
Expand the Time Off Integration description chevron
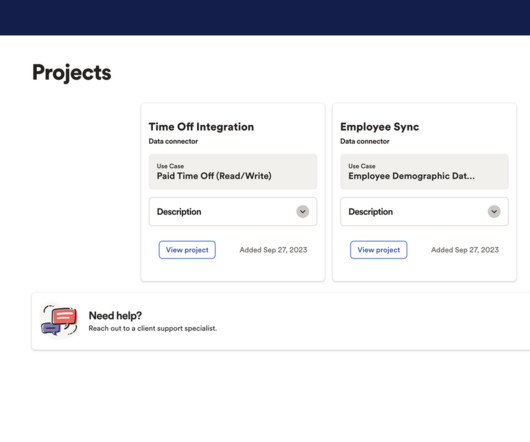tap(303, 212)
